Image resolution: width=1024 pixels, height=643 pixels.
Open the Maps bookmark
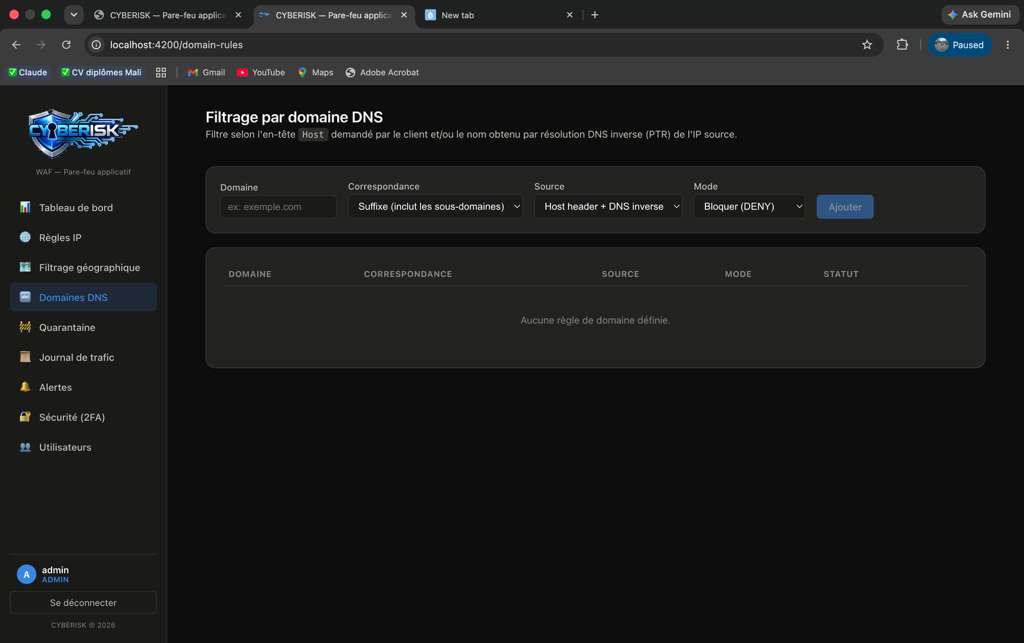coord(315,72)
